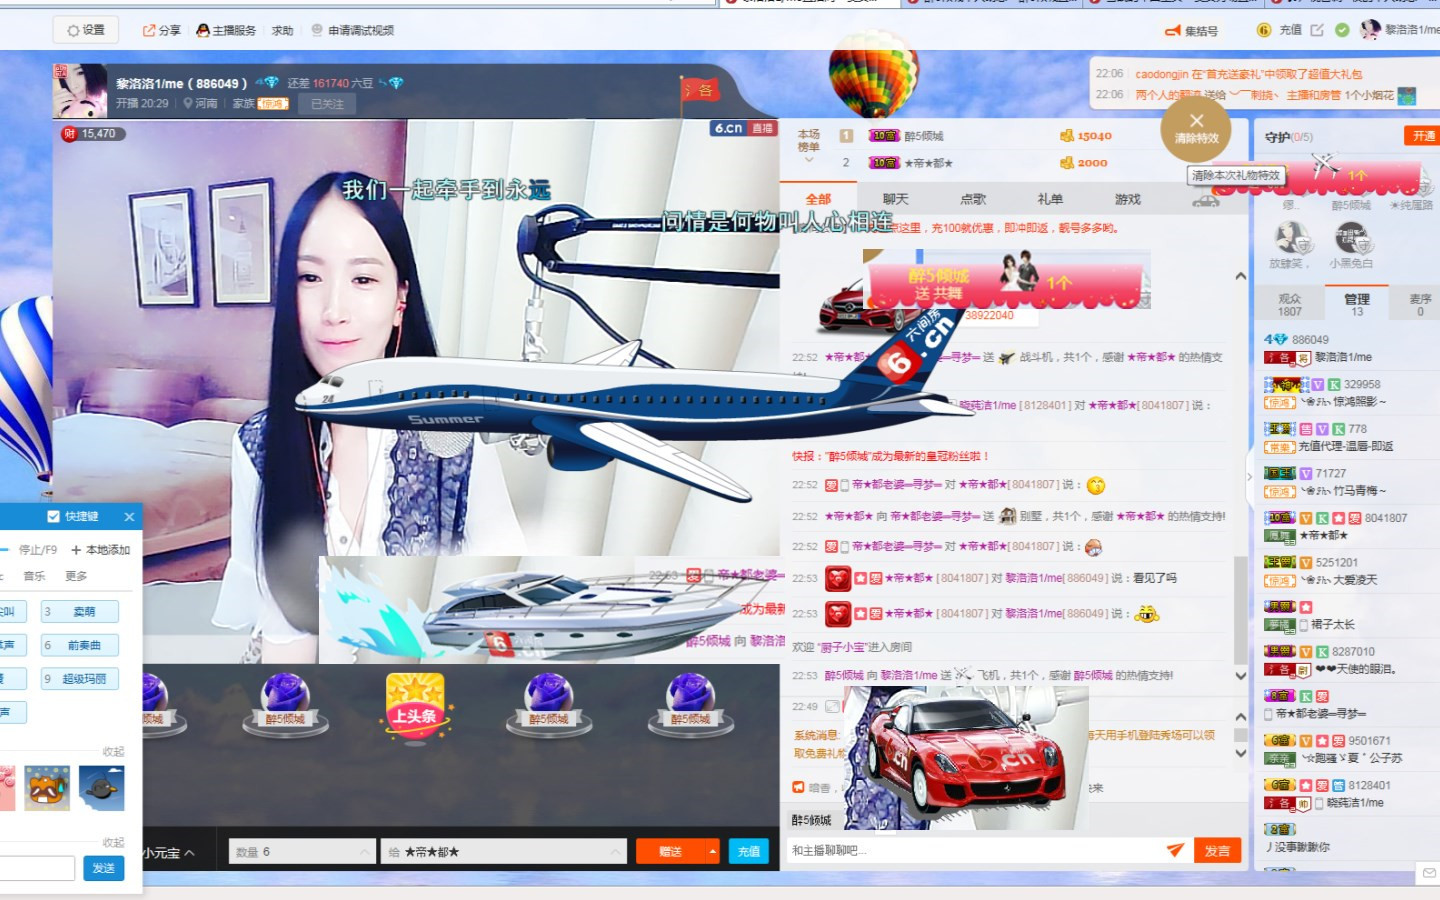The image size is (1440, 900).
Task: Toggle the 暗香 checkbox below chat
Action: tap(798, 787)
